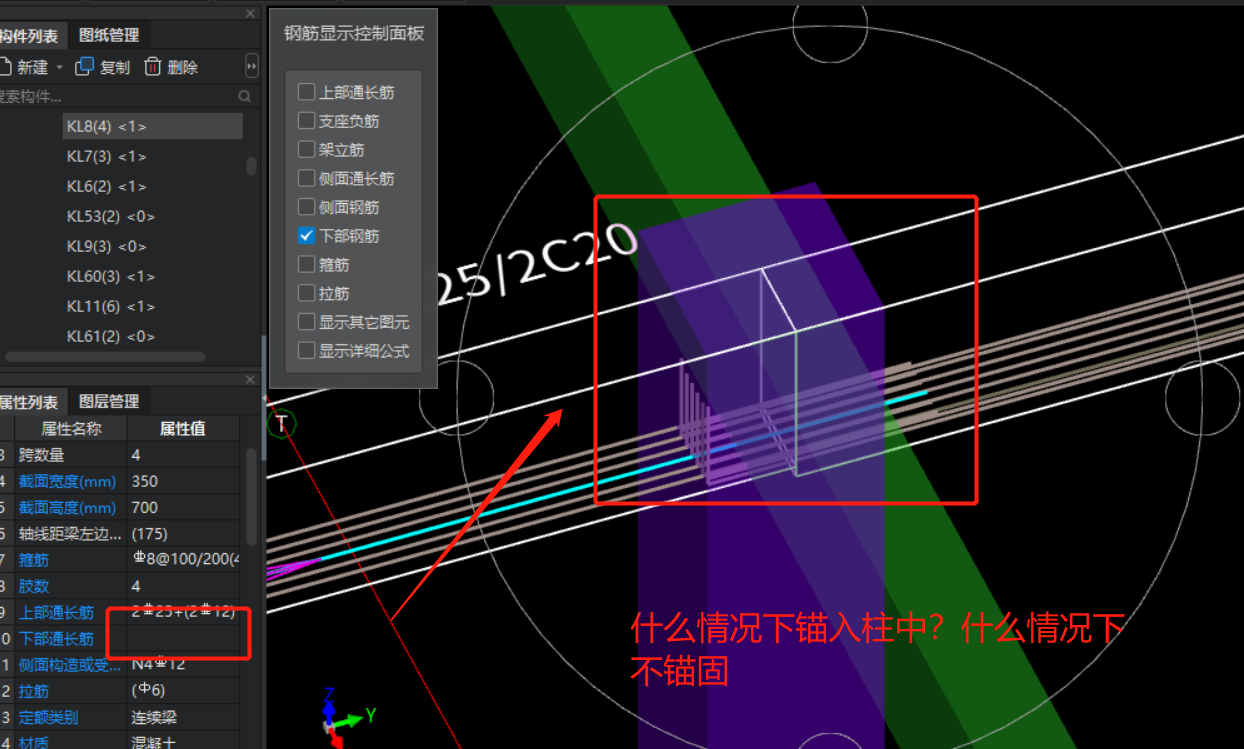
Task: Enable the 侧面通长筋 checkbox
Action: [x=306, y=179]
